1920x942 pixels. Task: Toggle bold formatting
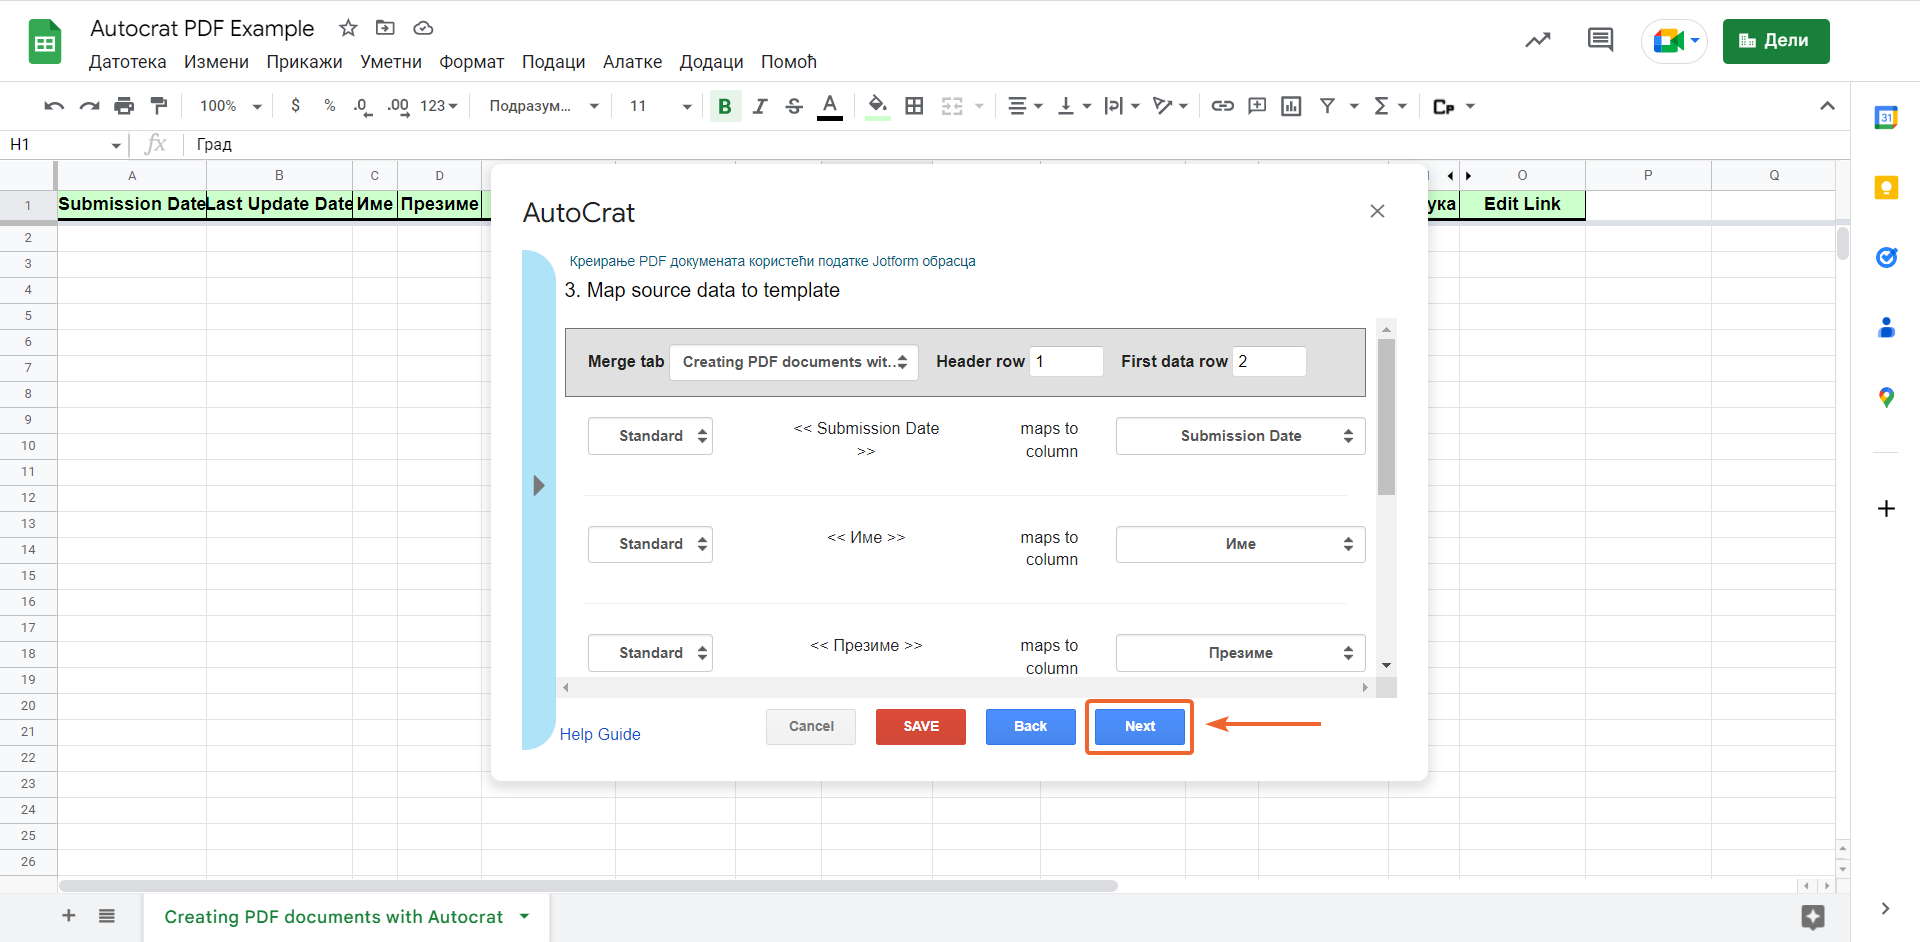725,106
